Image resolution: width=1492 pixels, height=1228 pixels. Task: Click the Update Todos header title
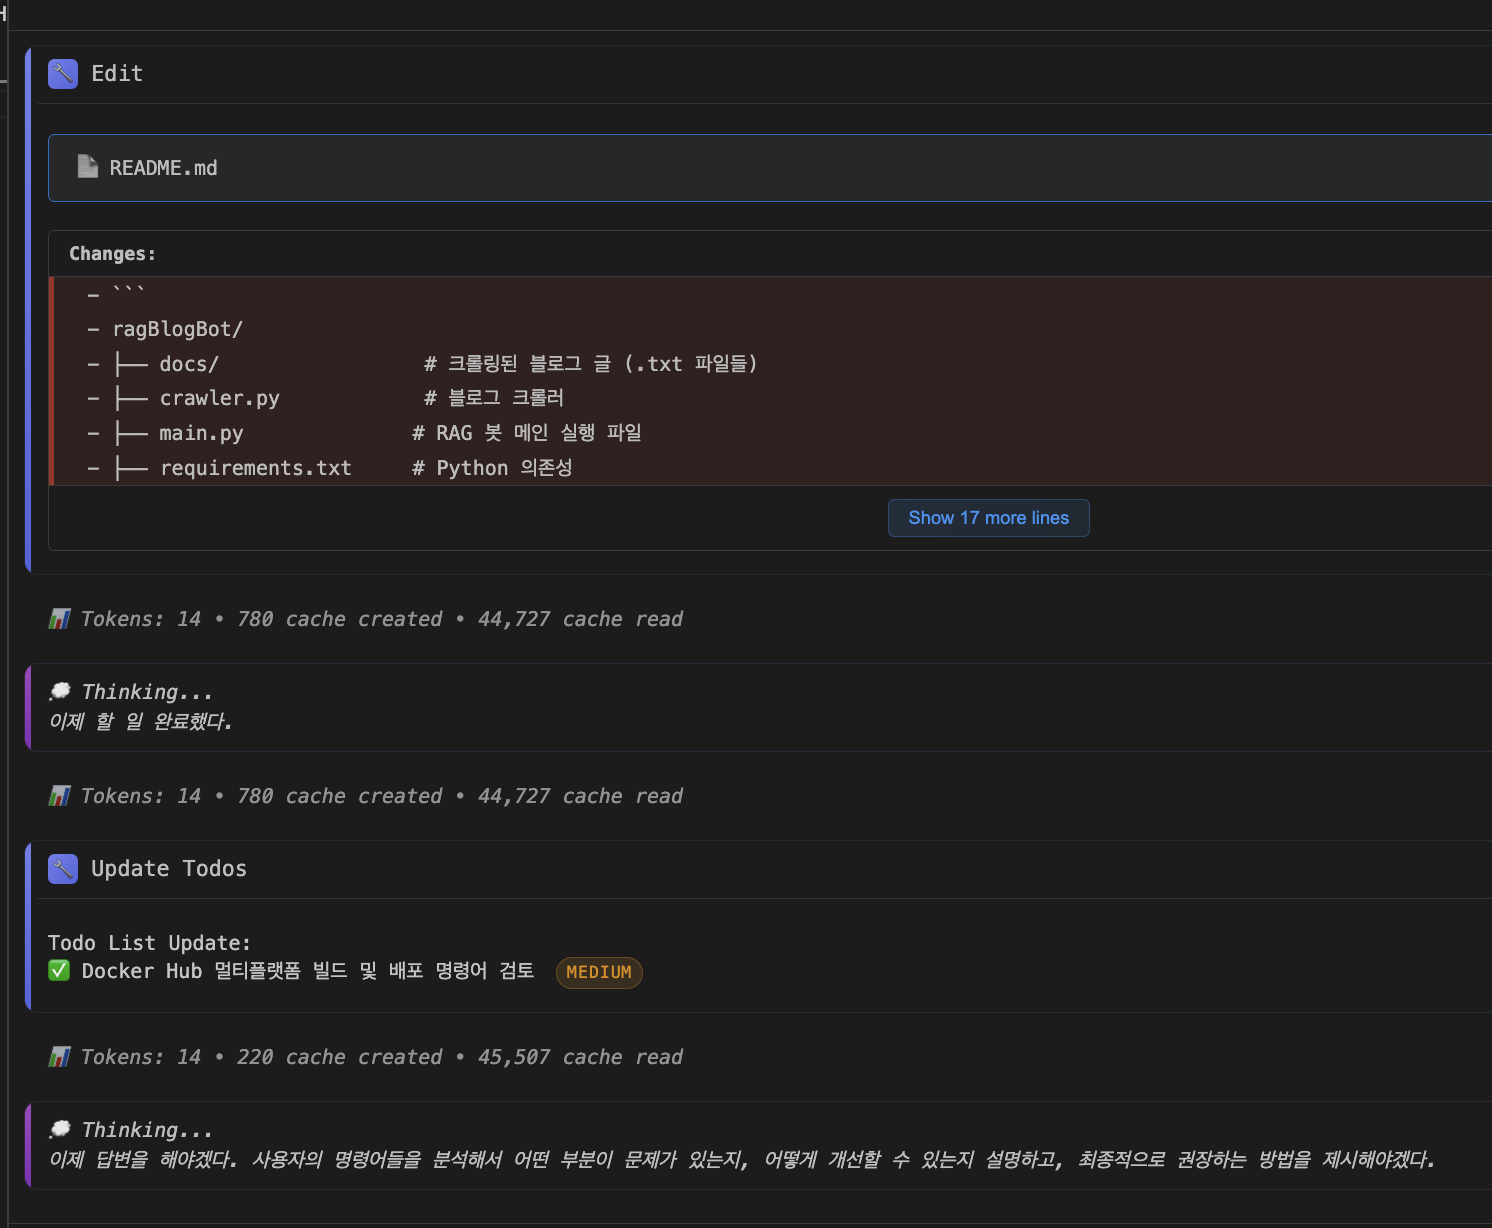point(169,869)
